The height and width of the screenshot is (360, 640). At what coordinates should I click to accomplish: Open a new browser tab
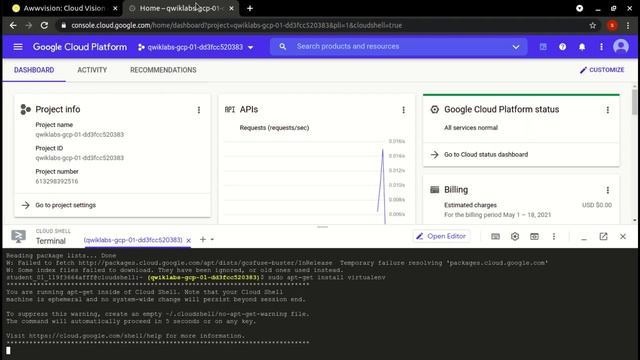[250, 8]
